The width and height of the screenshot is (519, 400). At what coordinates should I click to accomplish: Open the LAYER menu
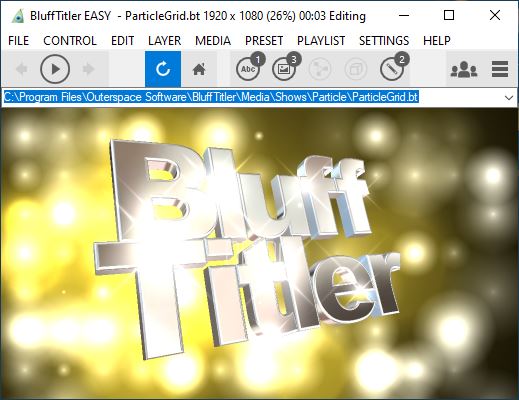[x=164, y=41]
